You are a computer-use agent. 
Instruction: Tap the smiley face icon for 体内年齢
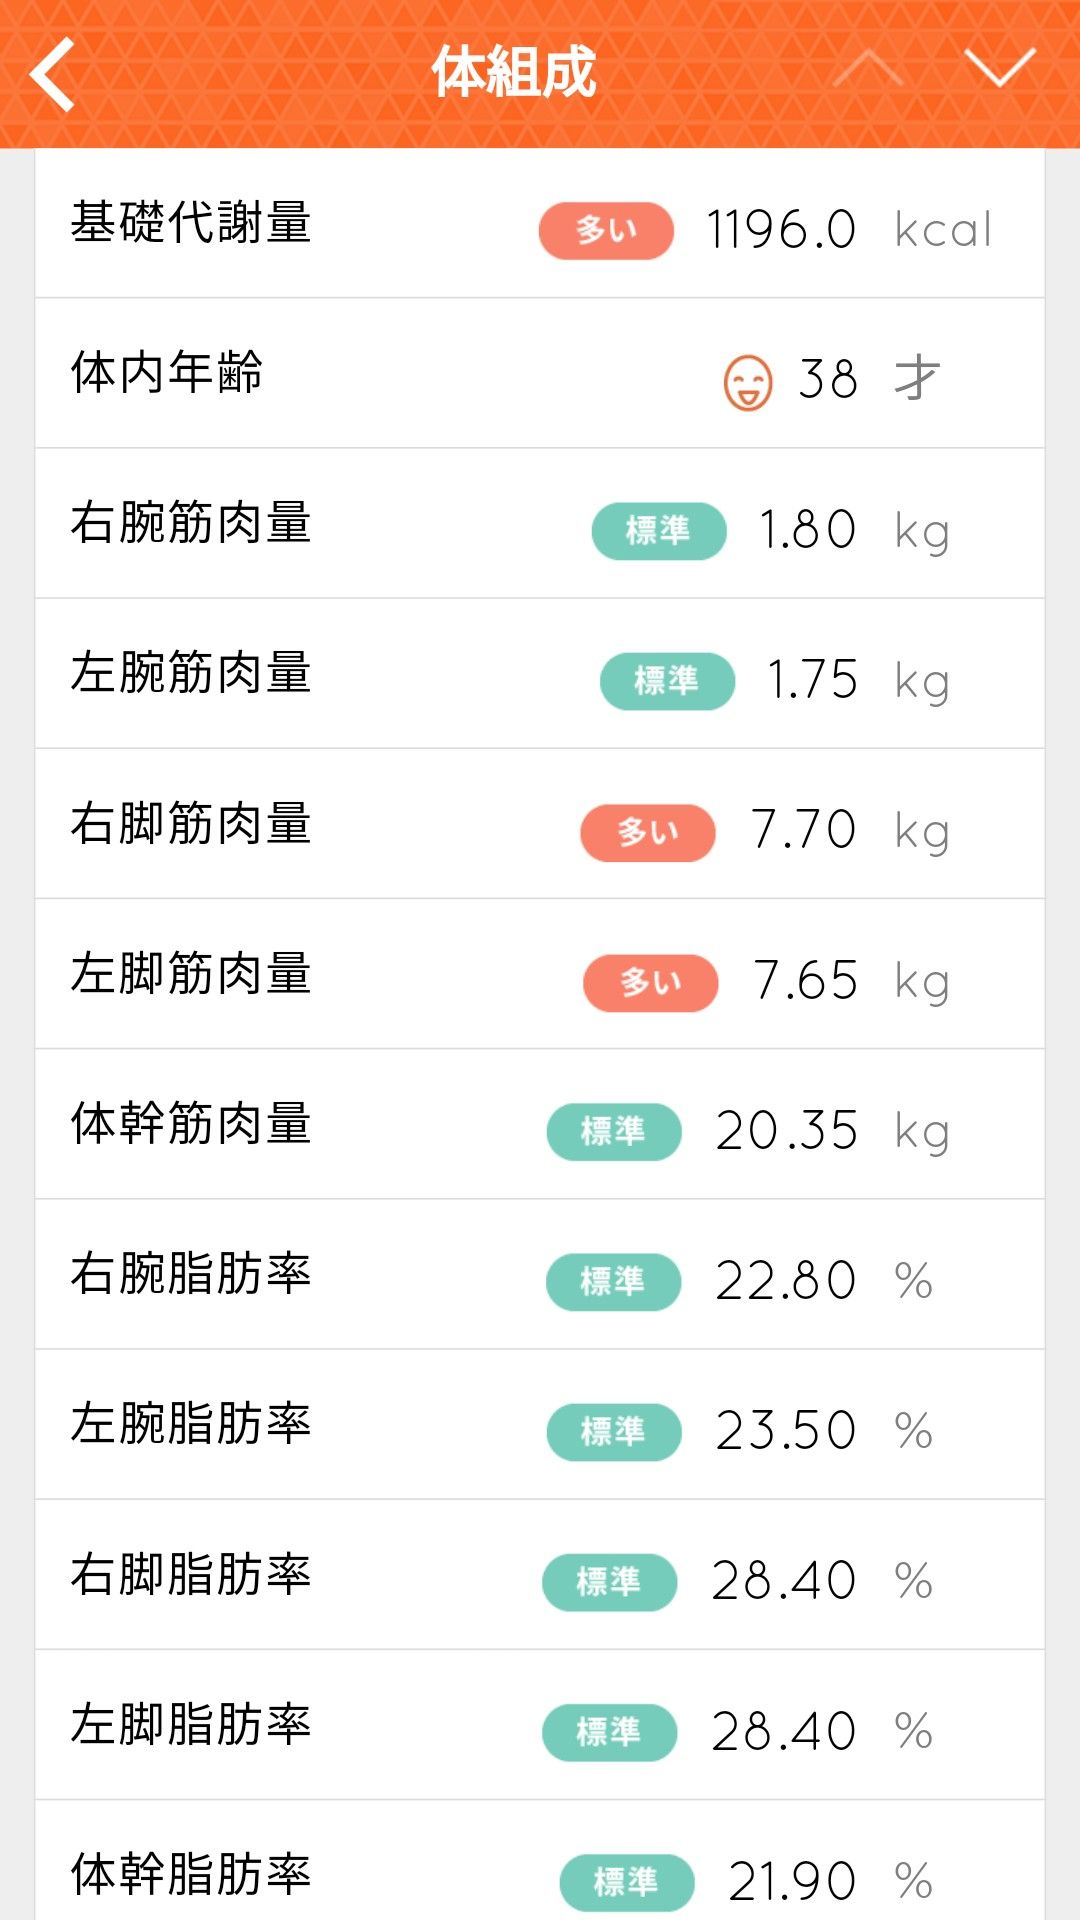(748, 382)
